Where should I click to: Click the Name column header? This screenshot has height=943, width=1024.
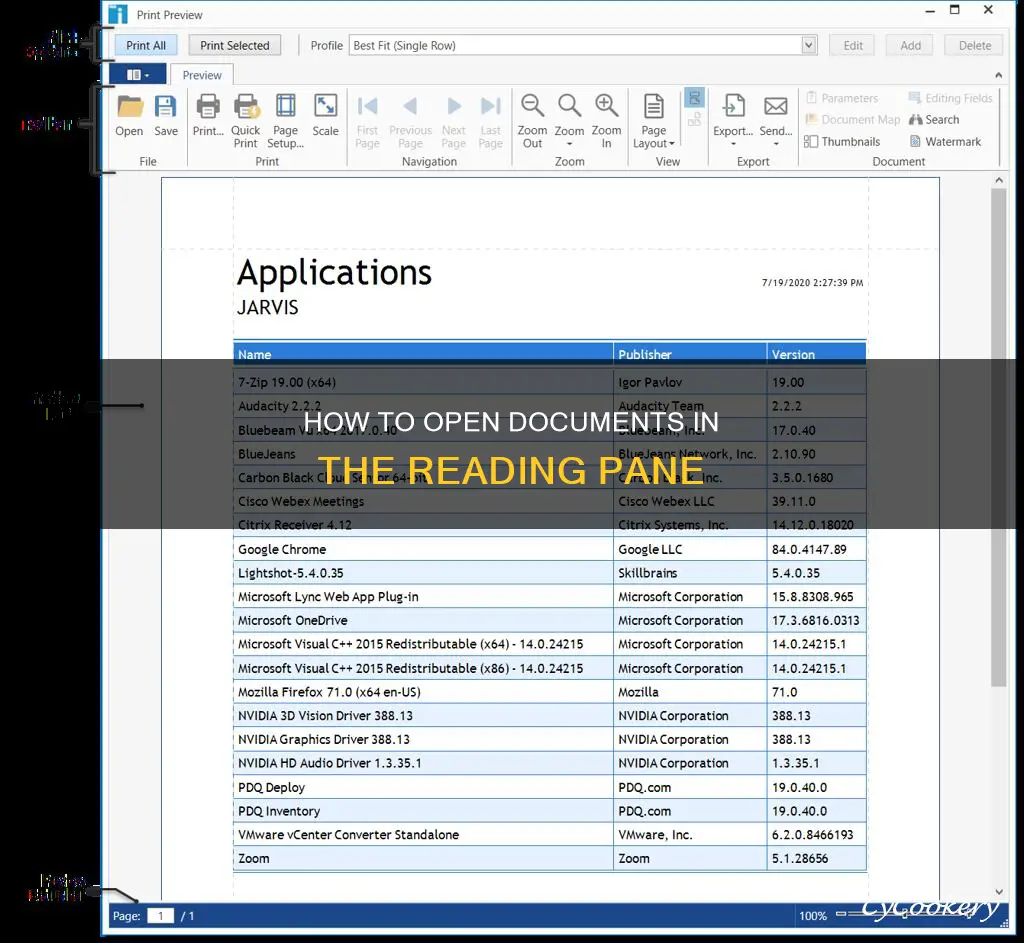click(x=423, y=354)
